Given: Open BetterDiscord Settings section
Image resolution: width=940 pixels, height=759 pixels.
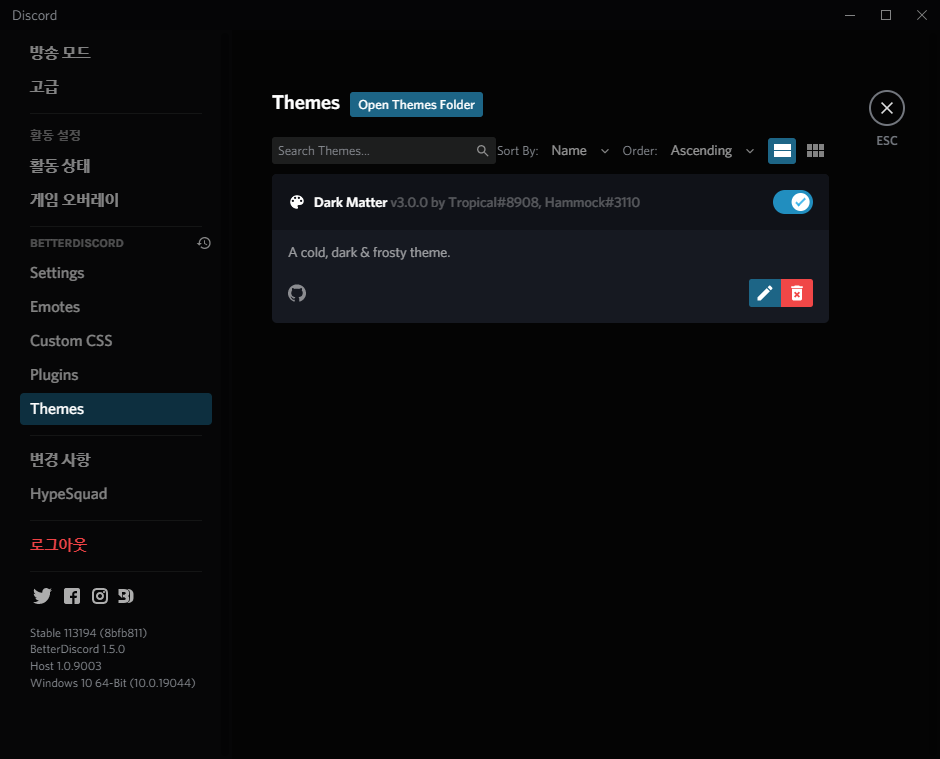Looking at the screenshot, I should click(x=116, y=273).
